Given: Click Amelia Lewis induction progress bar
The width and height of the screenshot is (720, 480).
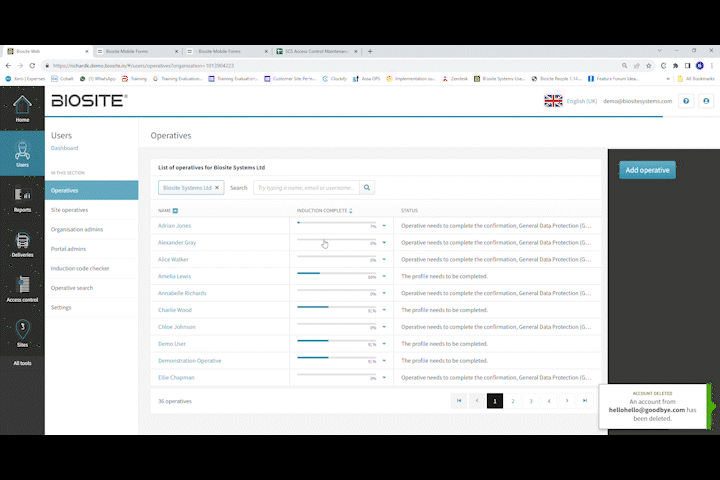Looking at the screenshot, I should pos(336,273).
